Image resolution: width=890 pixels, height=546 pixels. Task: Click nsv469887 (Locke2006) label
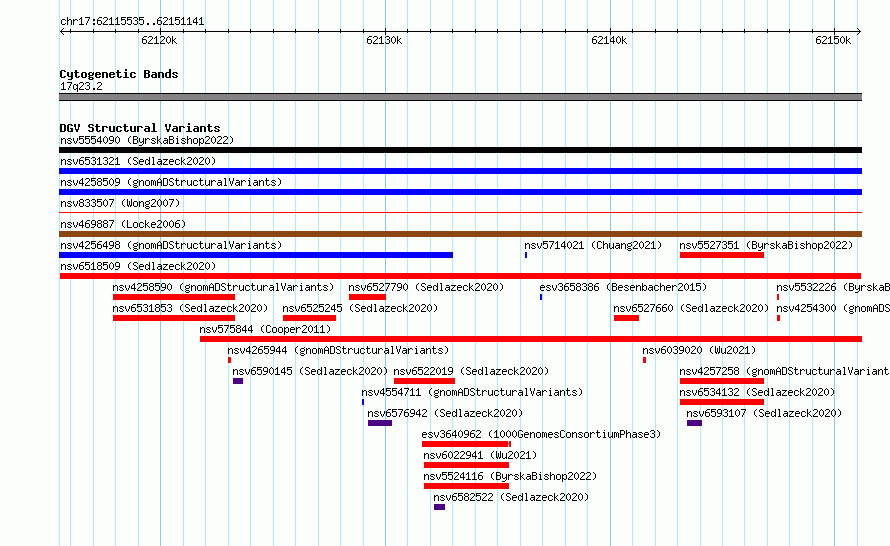tap(123, 224)
